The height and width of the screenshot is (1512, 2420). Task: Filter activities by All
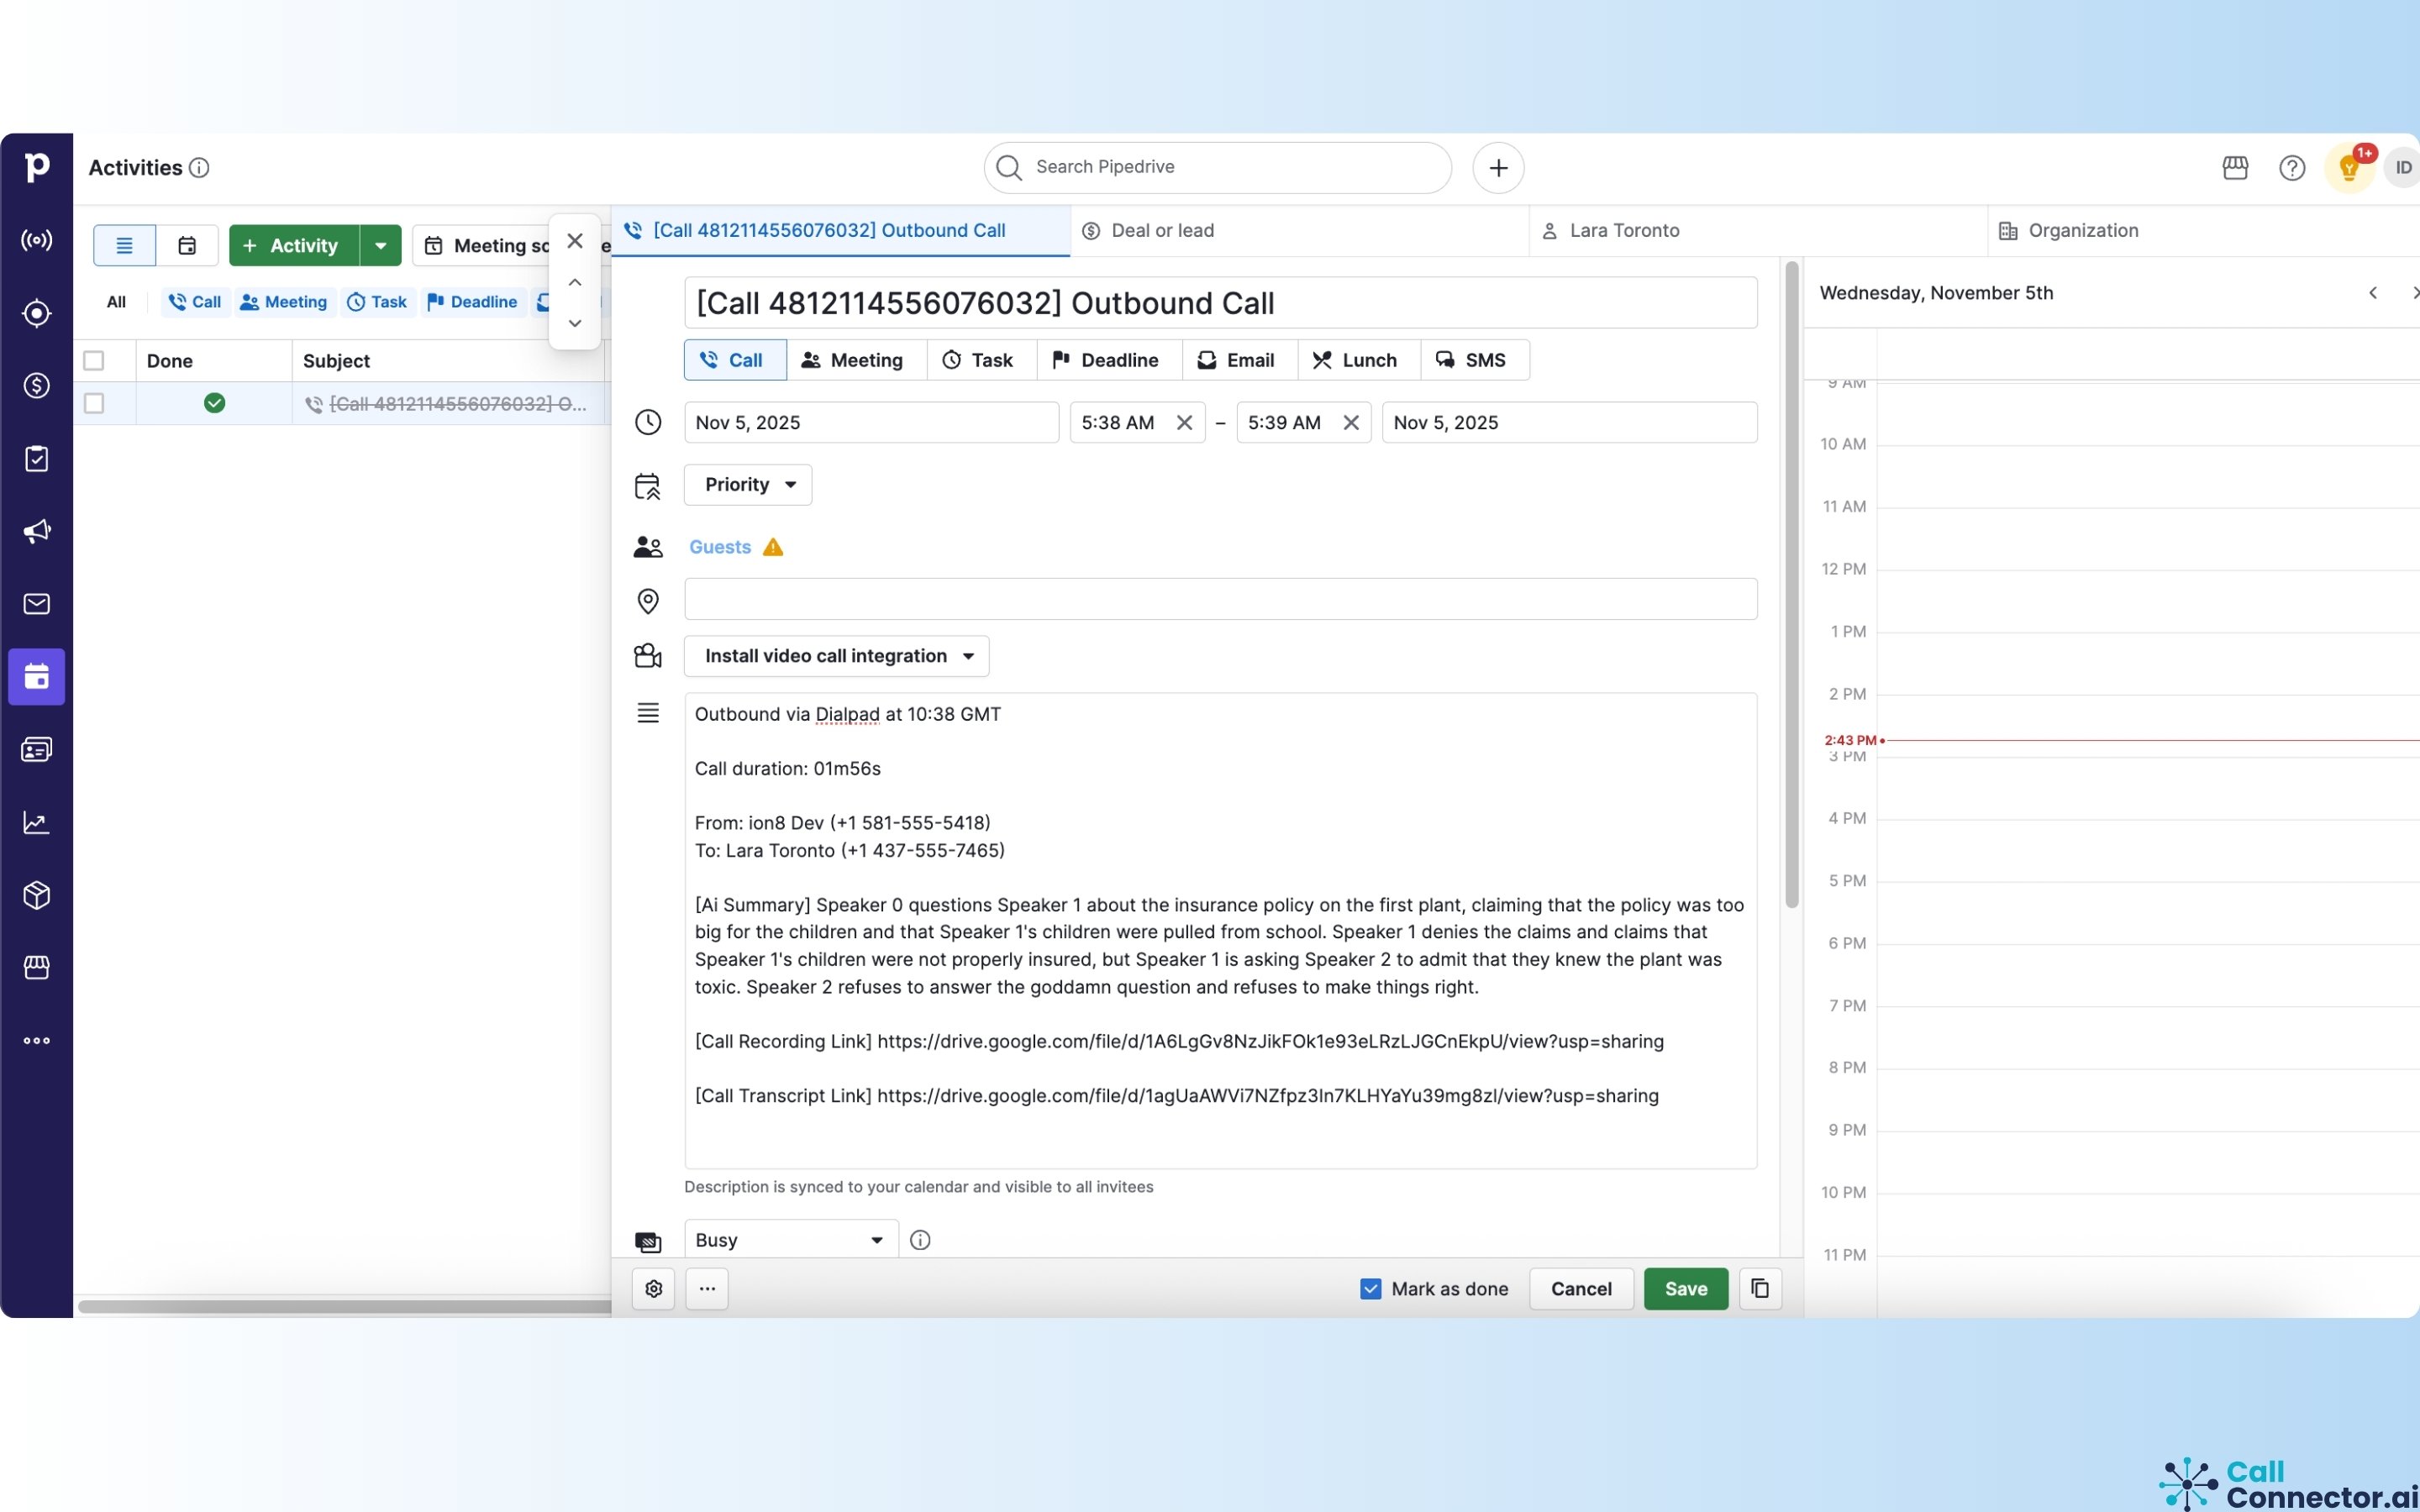tap(116, 302)
